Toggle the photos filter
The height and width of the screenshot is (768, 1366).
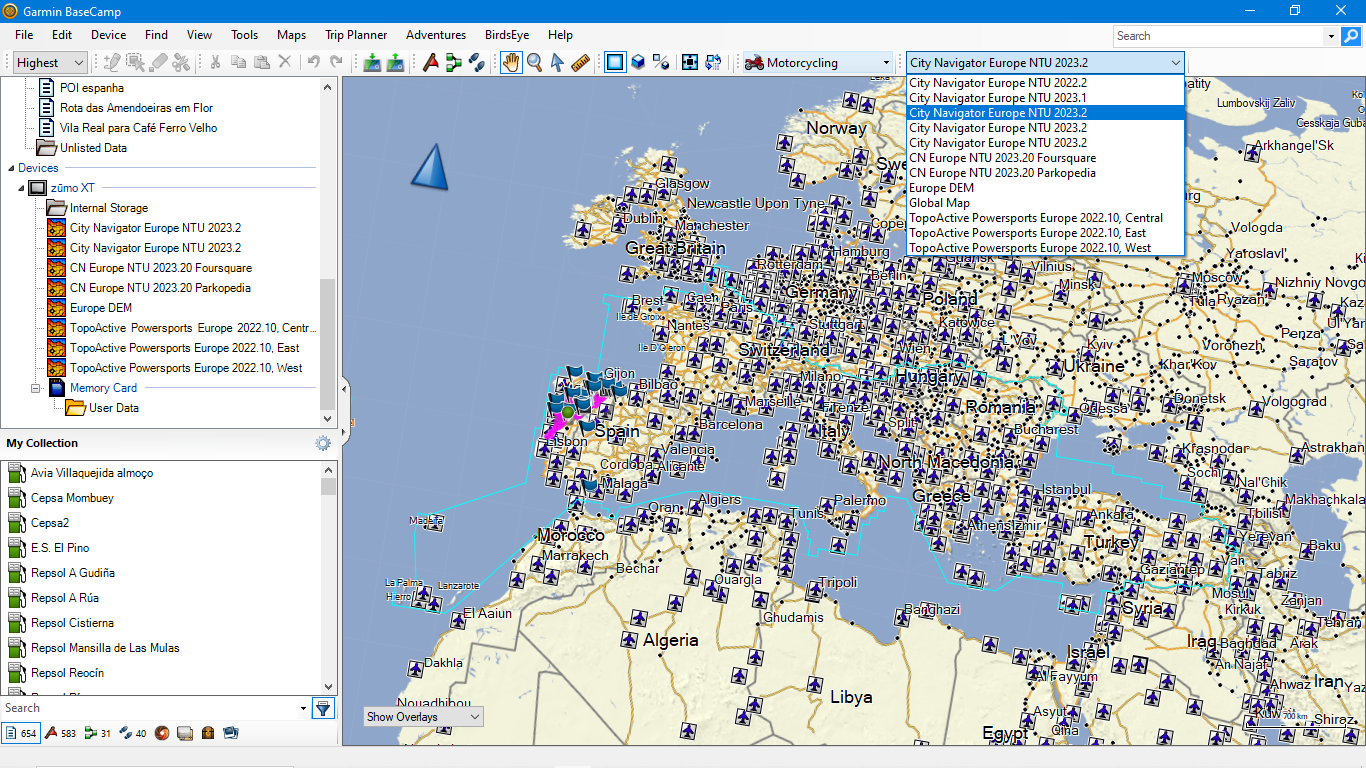231,733
